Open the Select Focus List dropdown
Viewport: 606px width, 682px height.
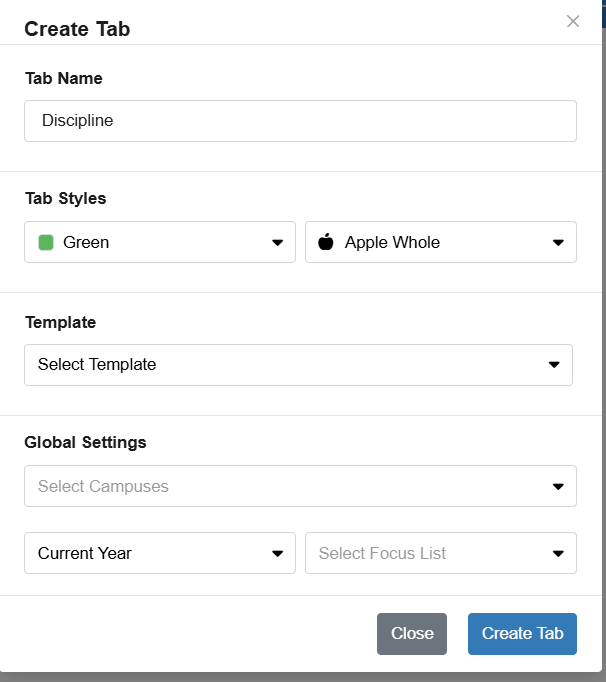point(441,553)
